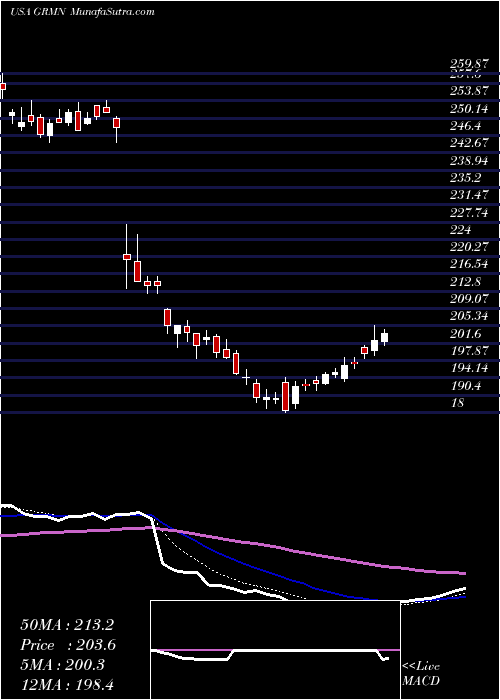Click the 12MA : 198.4 readout
The image size is (500, 700).
pyautogui.click(x=68, y=684)
